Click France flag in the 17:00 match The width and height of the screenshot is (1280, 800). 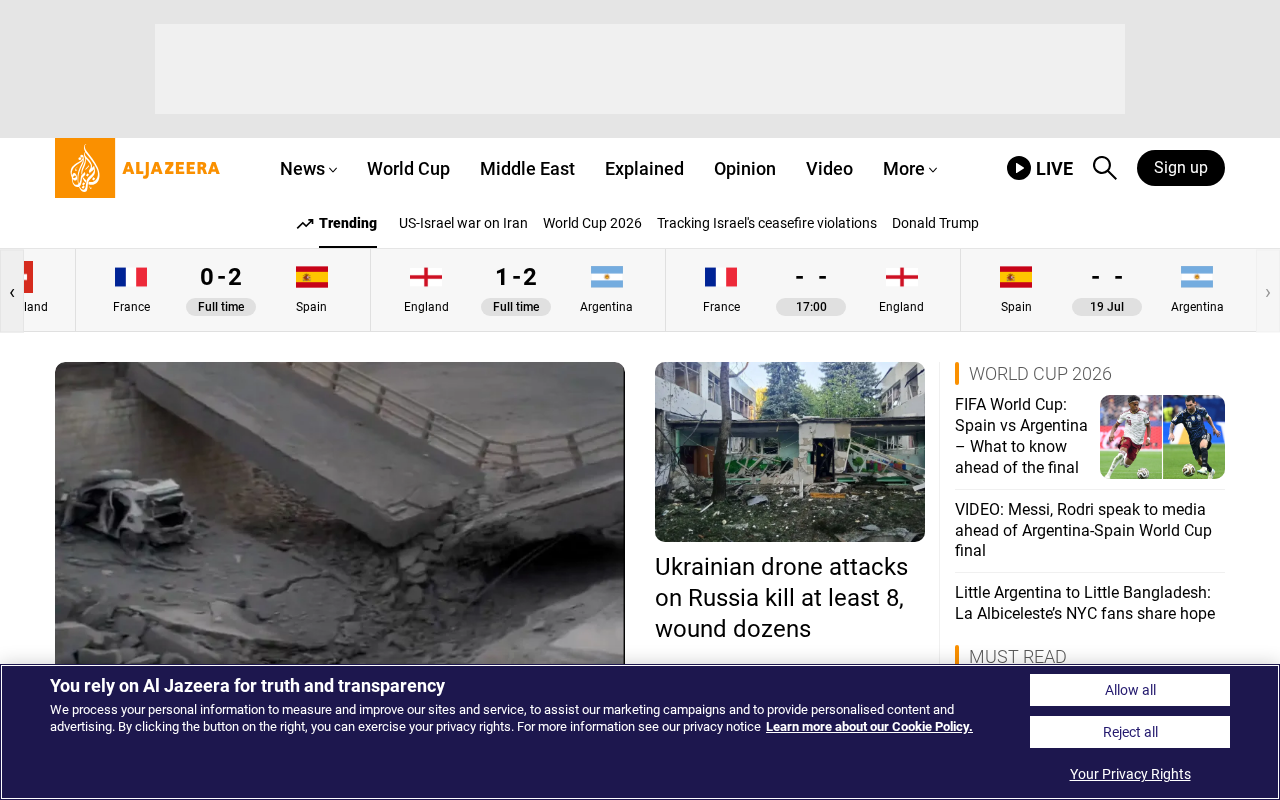click(721, 277)
